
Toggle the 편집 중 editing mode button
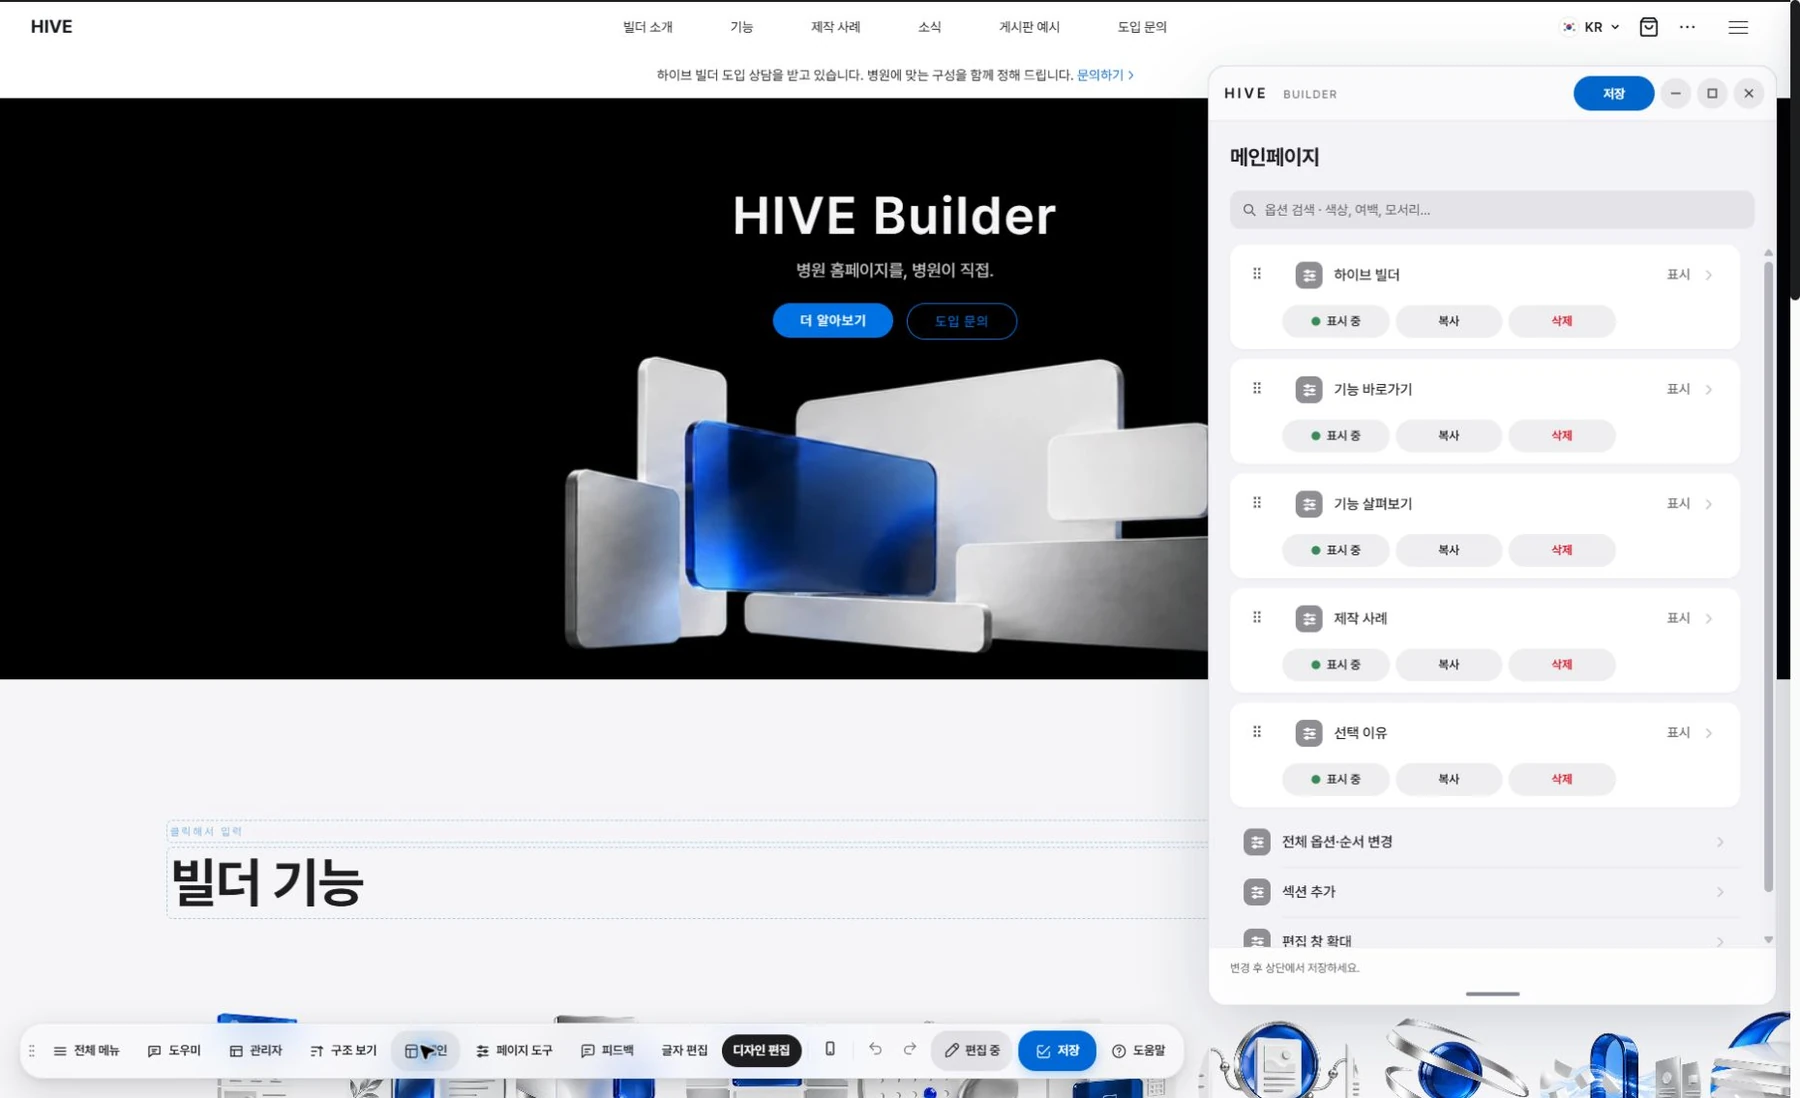(x=972, y=1050)
